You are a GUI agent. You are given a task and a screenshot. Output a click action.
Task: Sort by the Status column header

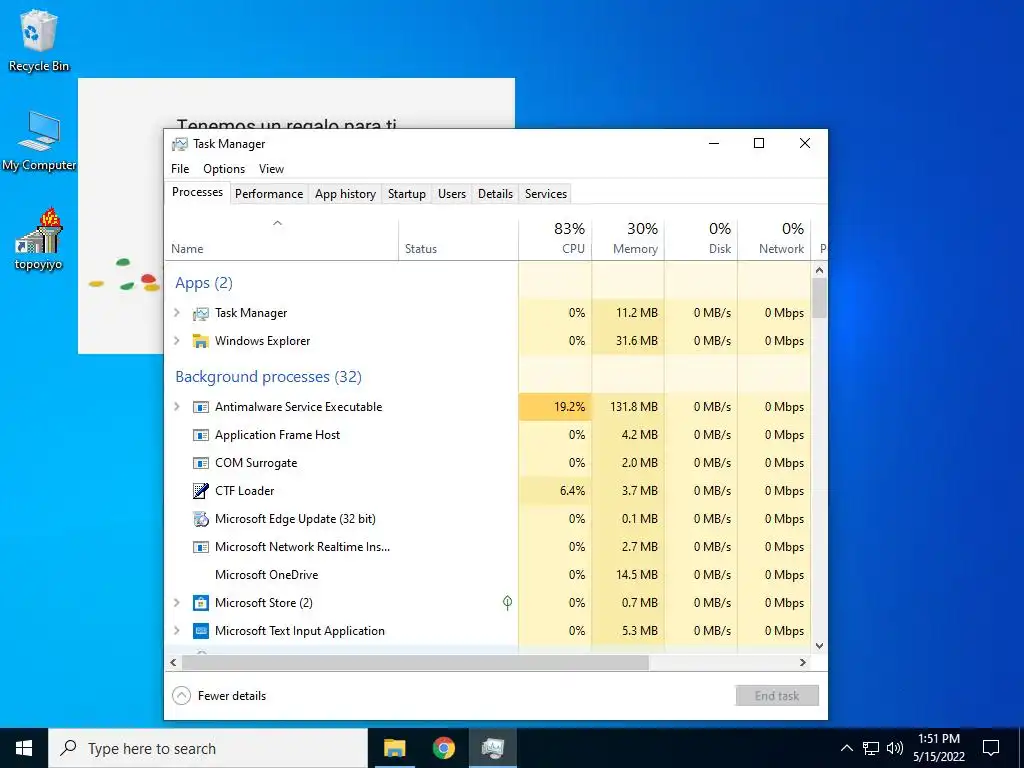click(458, 240)
